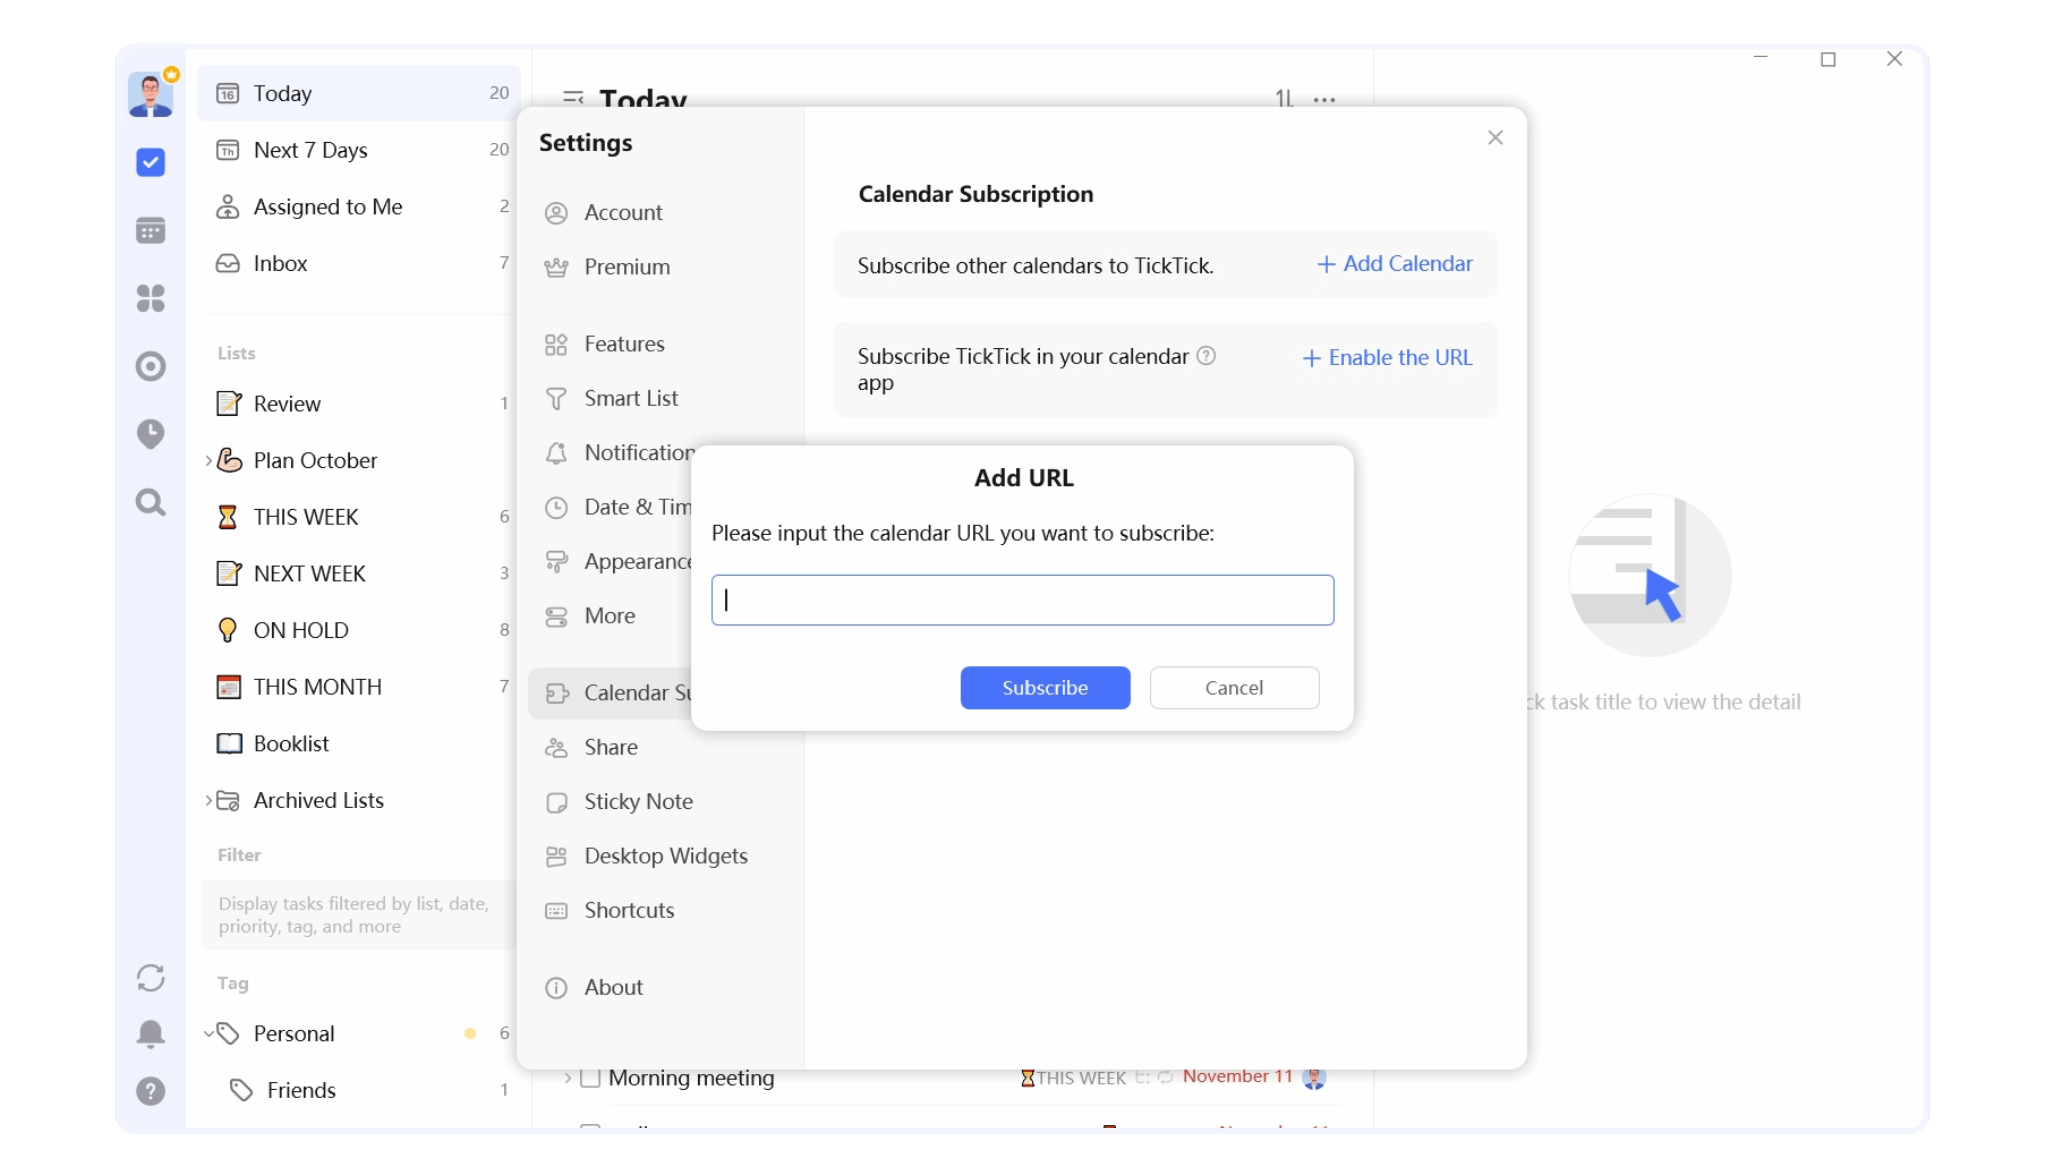Open the Search magnifier icon
Screen dimensions: 2045x1167
(x=151, y=502)
